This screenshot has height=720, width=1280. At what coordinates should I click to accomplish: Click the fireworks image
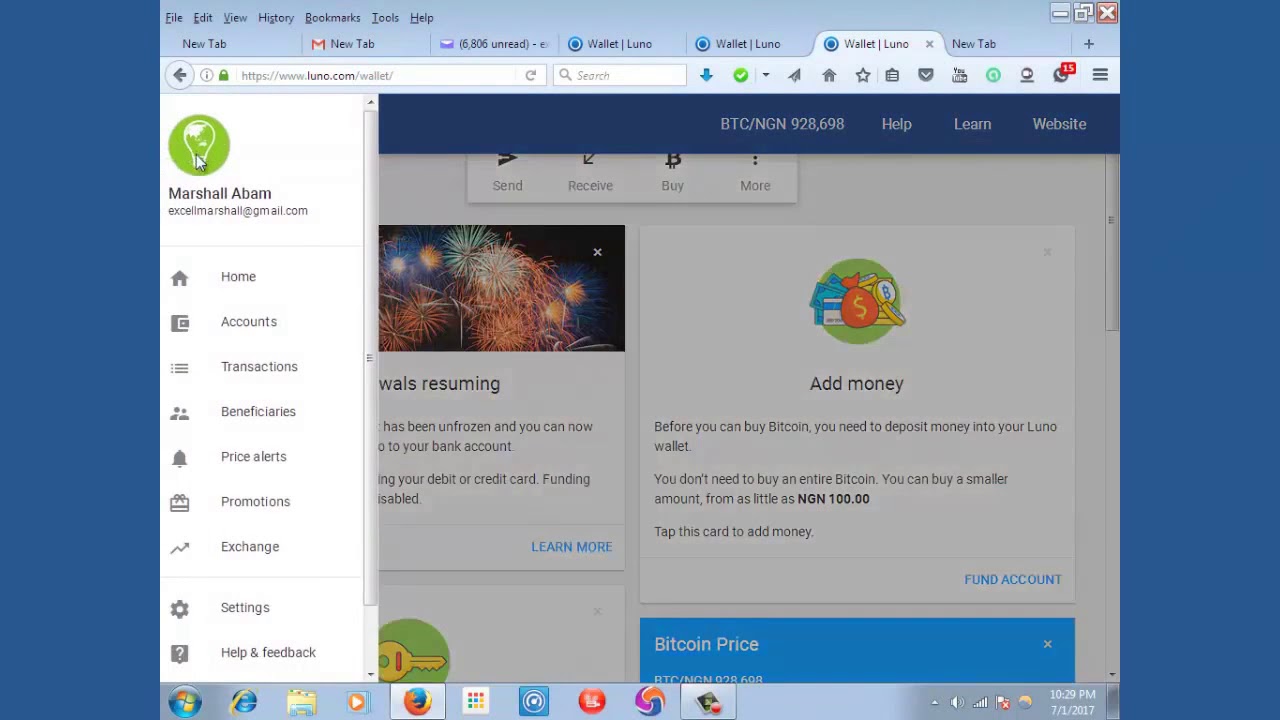tap(501, 288)
